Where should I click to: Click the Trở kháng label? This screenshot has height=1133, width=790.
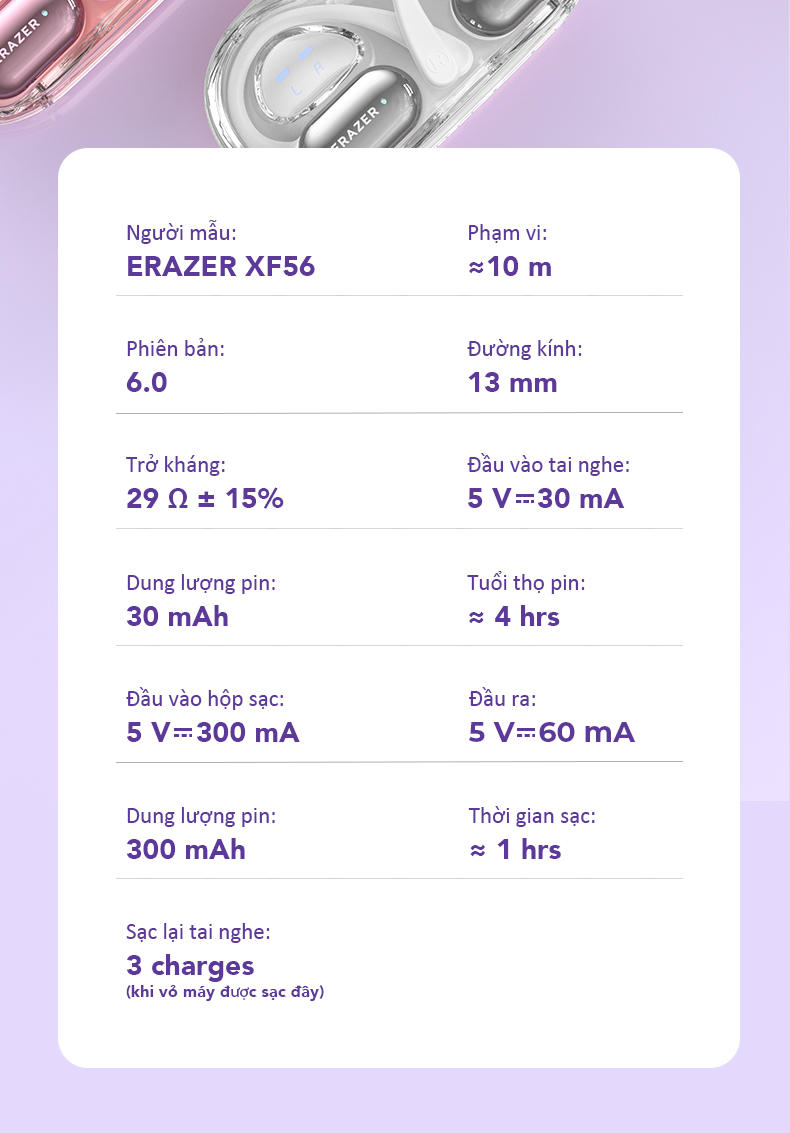176,465
